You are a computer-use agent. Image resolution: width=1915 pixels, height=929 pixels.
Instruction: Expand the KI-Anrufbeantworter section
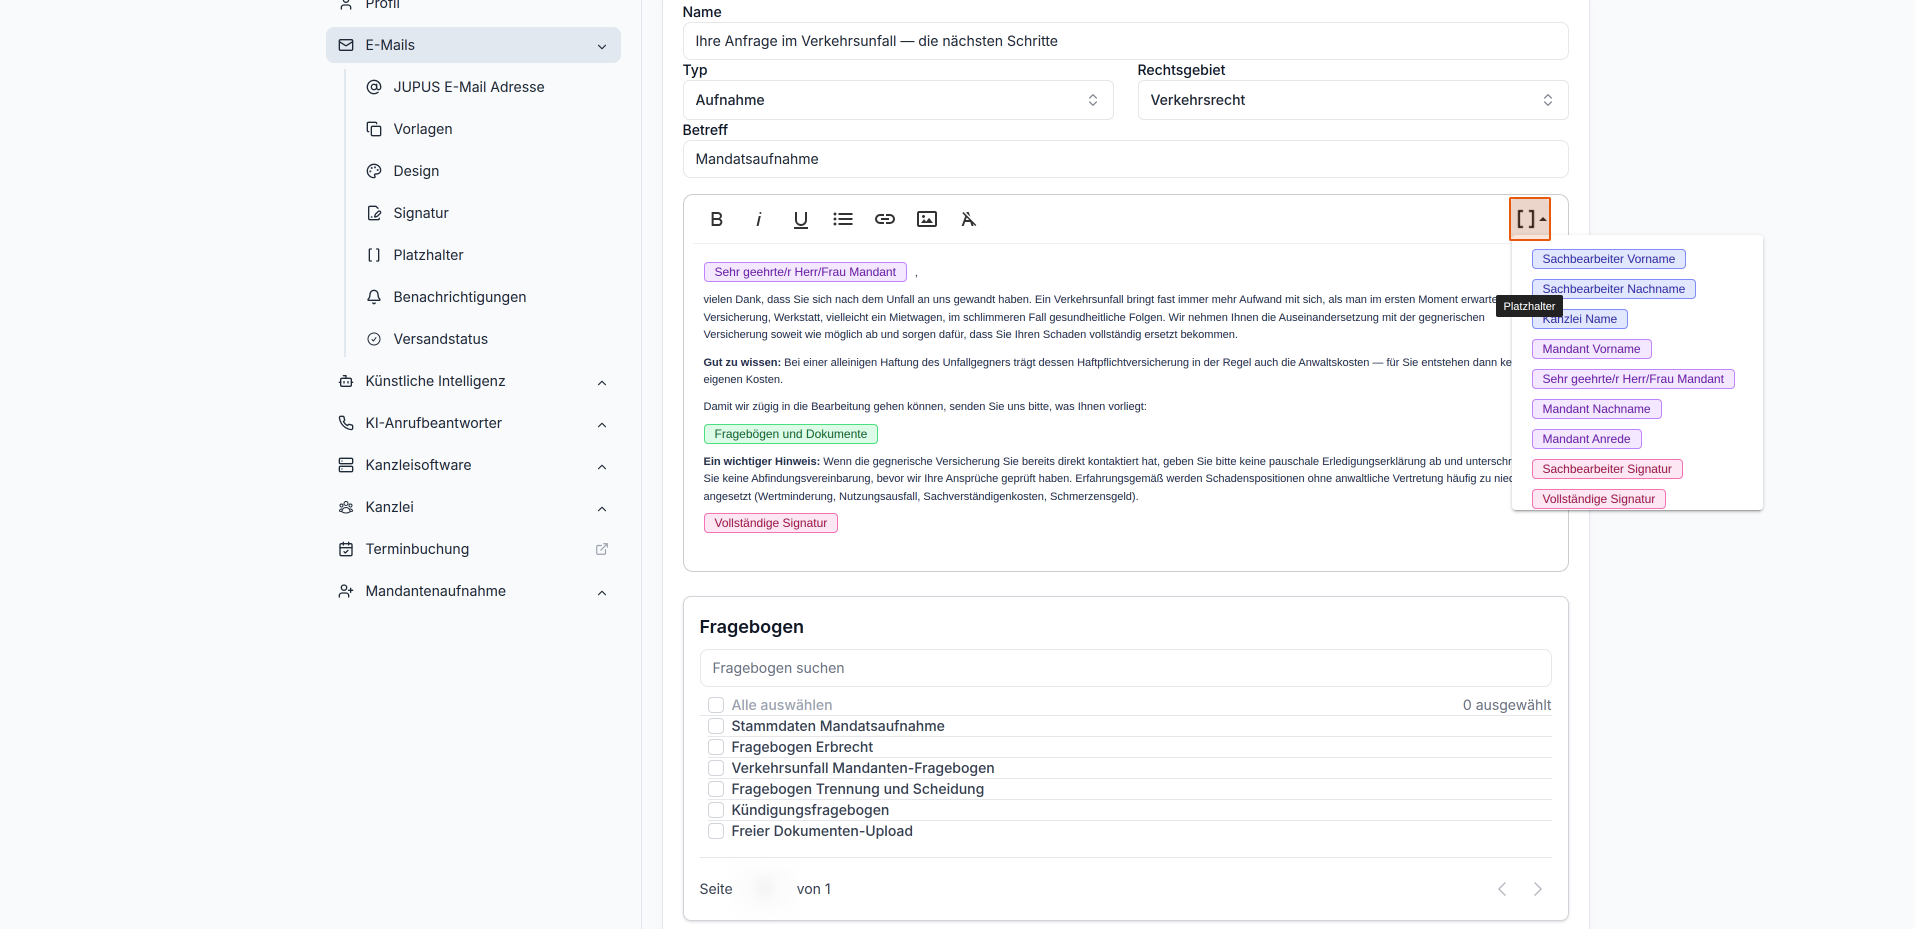(x=473, y=423)
